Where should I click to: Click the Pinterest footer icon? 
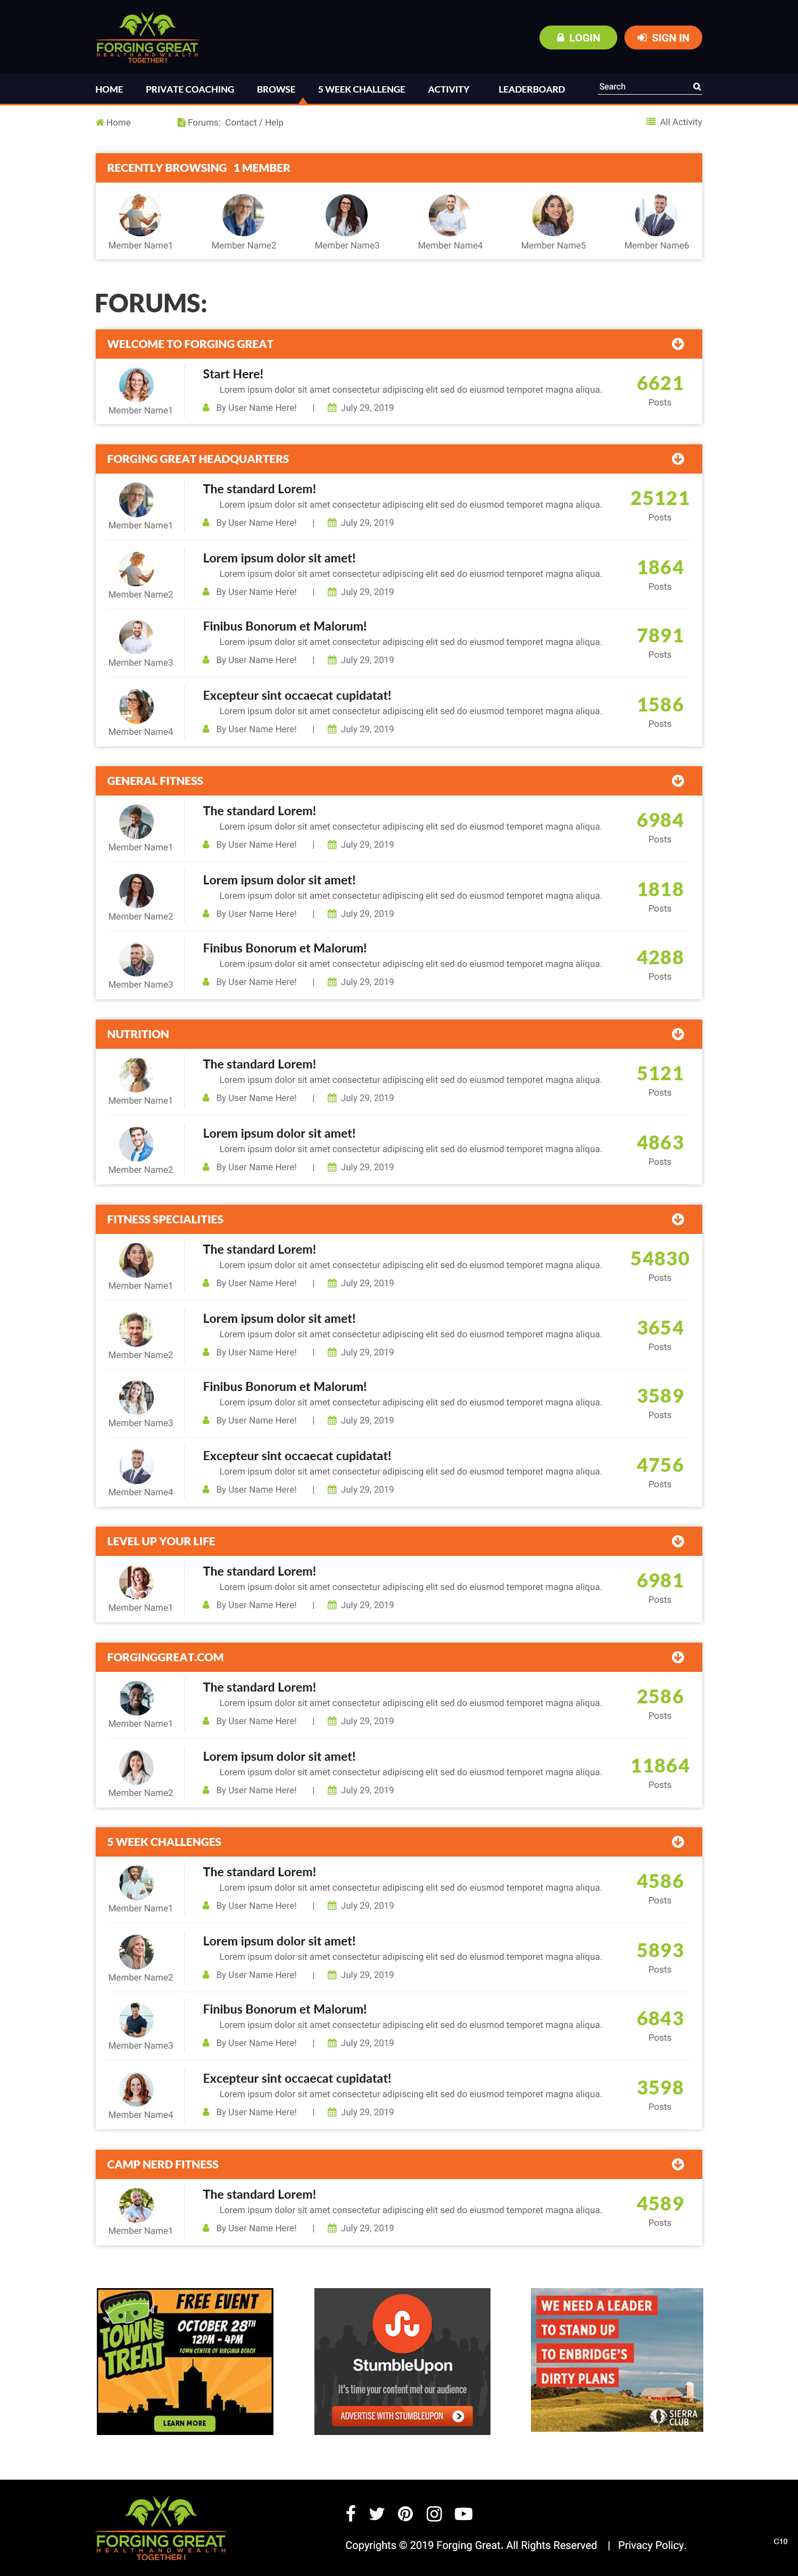click(405, 2513)
